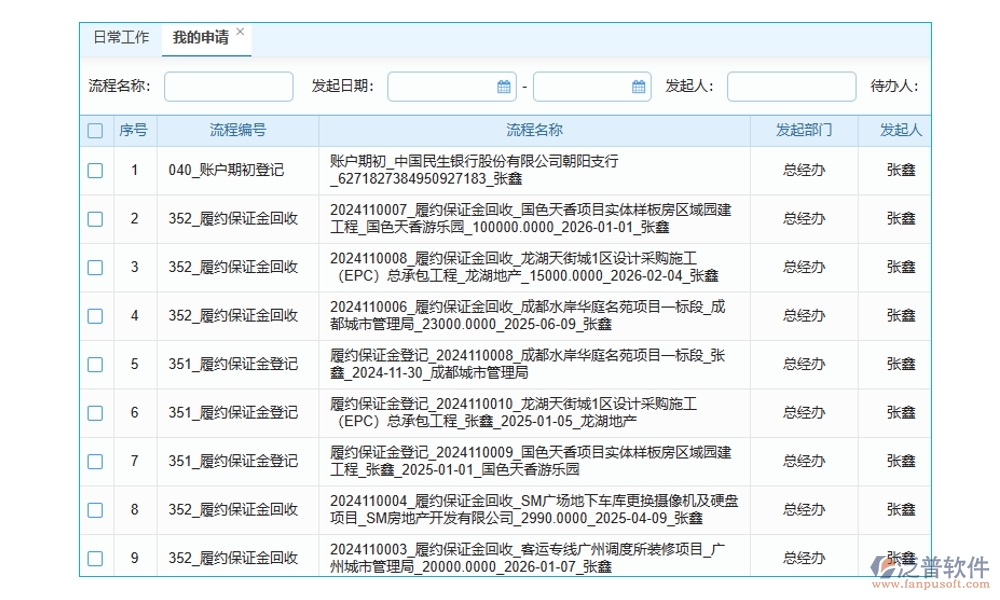Check the checkbox for 040_账户期初登记 row

click(95, 170)
